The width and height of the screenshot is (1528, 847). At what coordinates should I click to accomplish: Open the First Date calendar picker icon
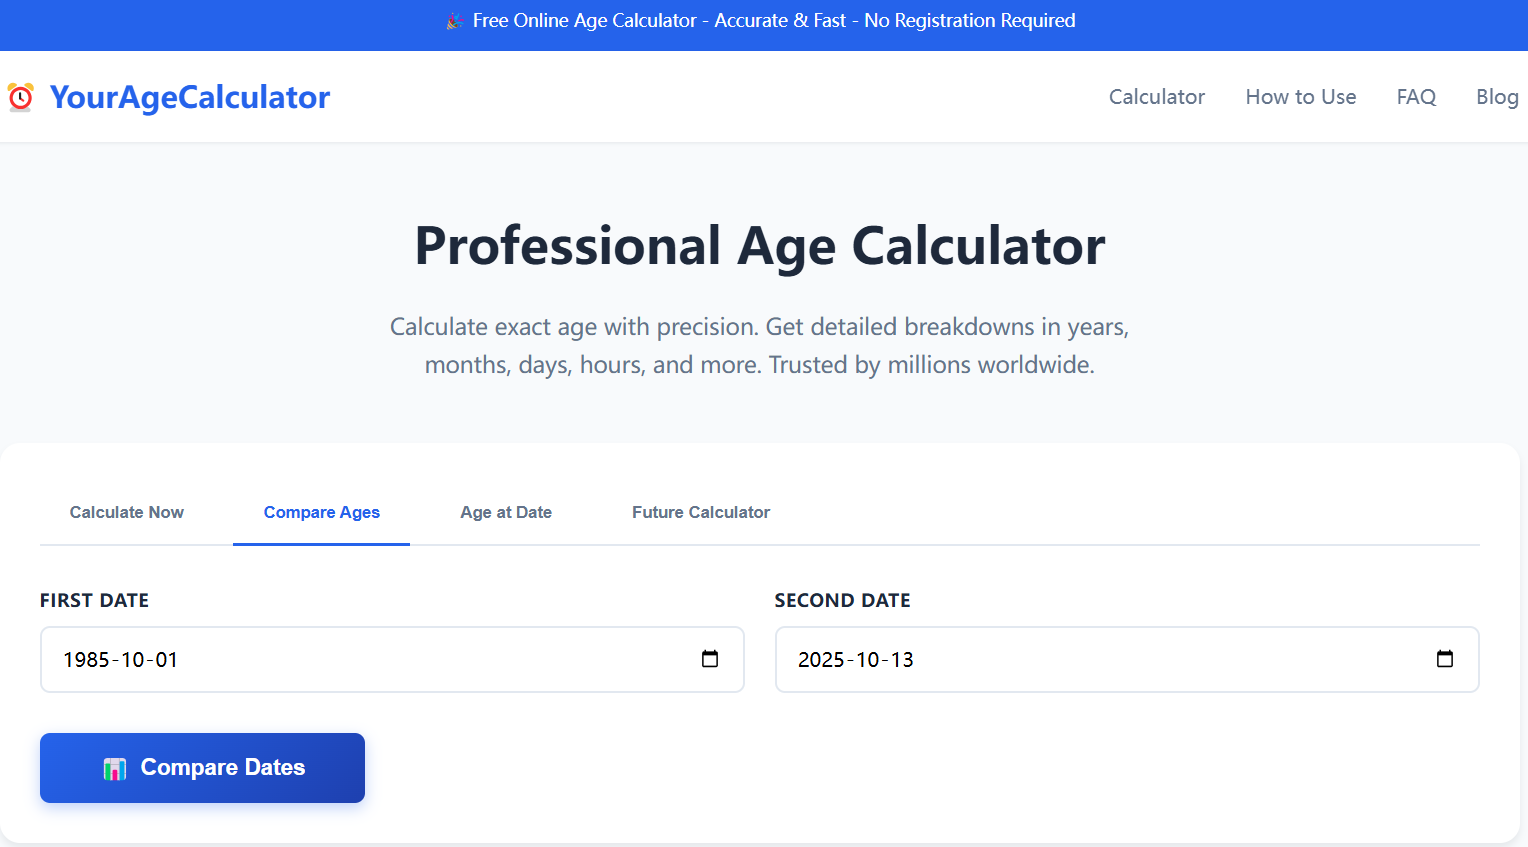tap(710, 659)
